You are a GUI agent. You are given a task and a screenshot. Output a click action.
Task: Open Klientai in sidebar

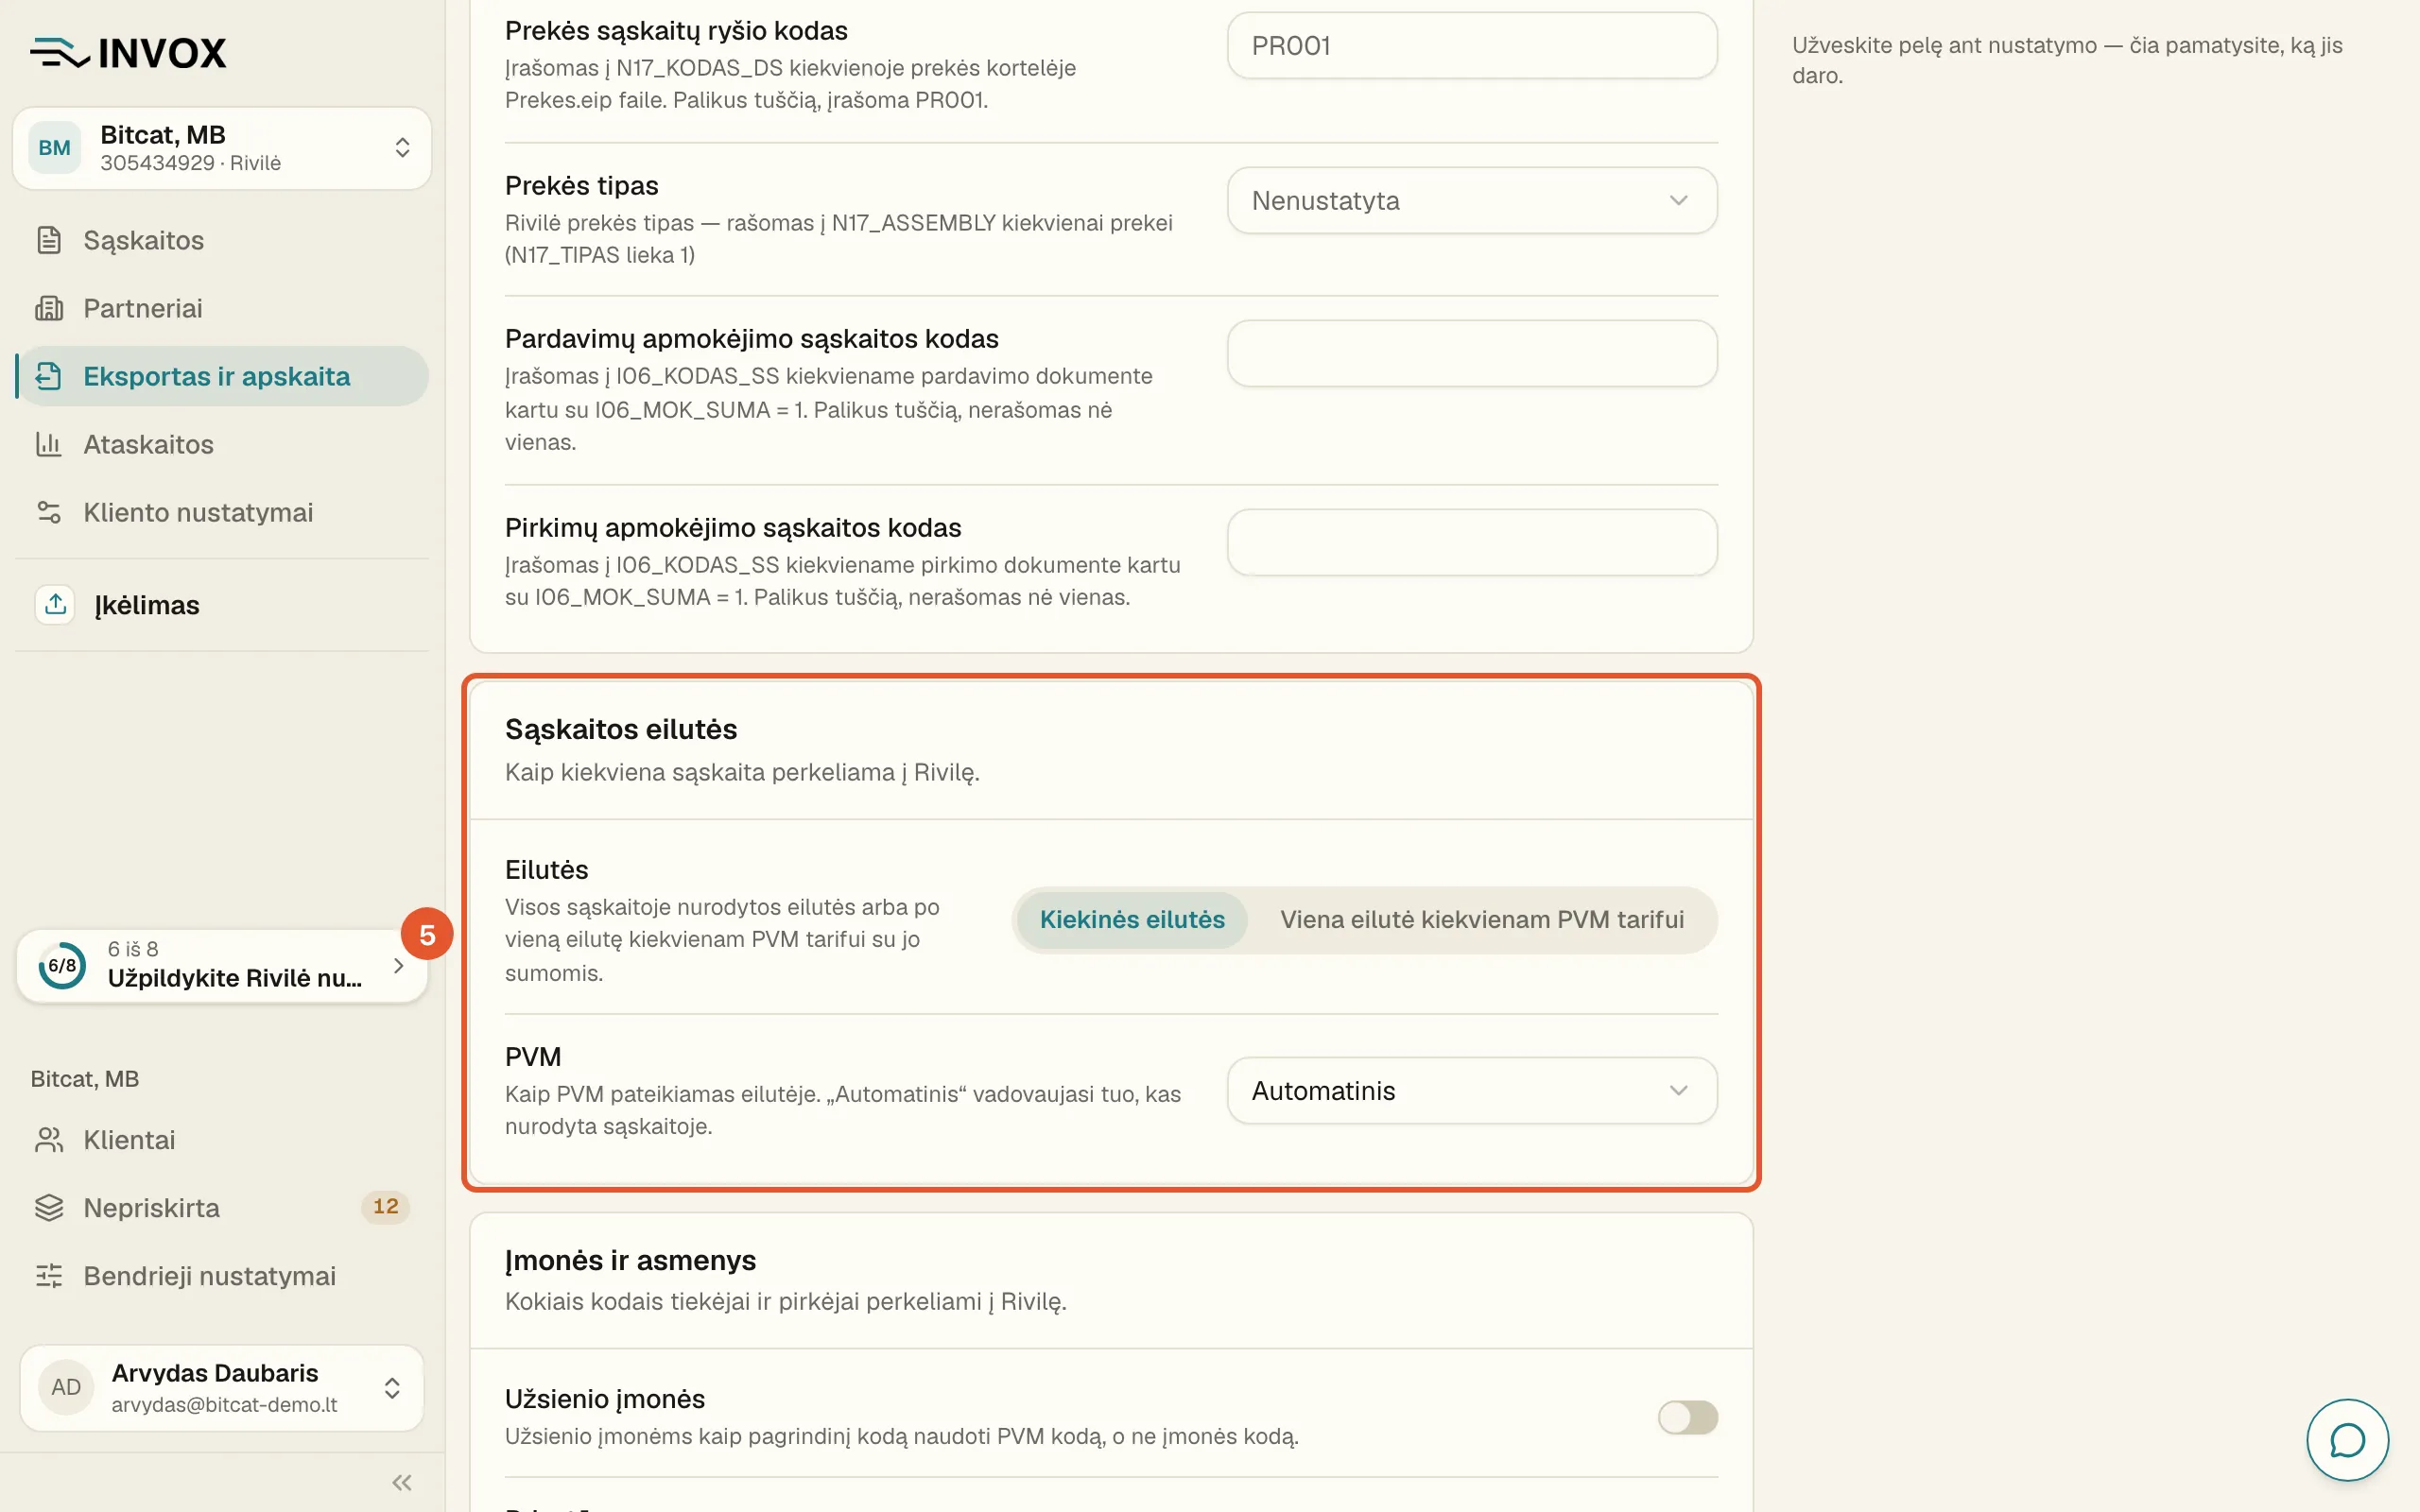[x=222, y=1140]
